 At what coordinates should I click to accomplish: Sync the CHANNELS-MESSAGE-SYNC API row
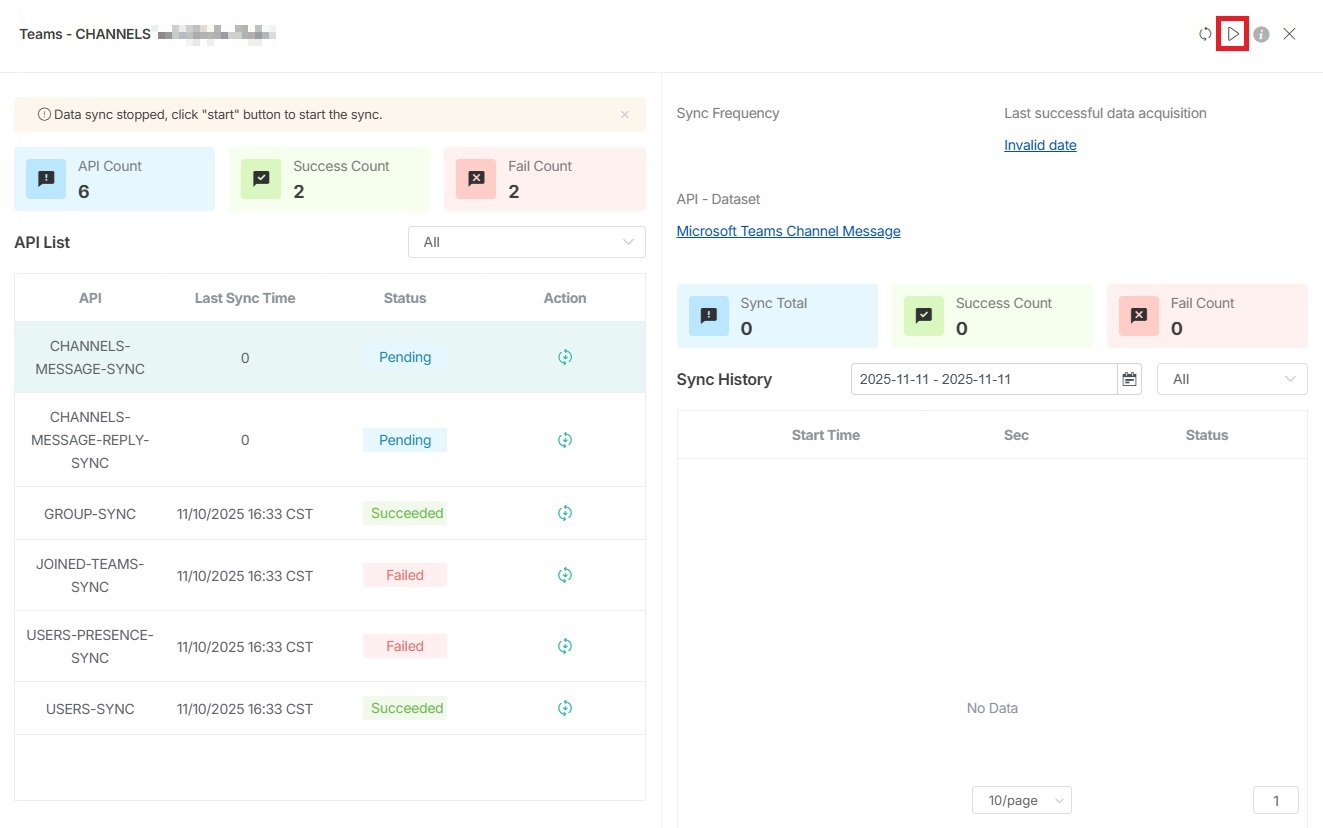pyautogui.click(x=565, y=357)
